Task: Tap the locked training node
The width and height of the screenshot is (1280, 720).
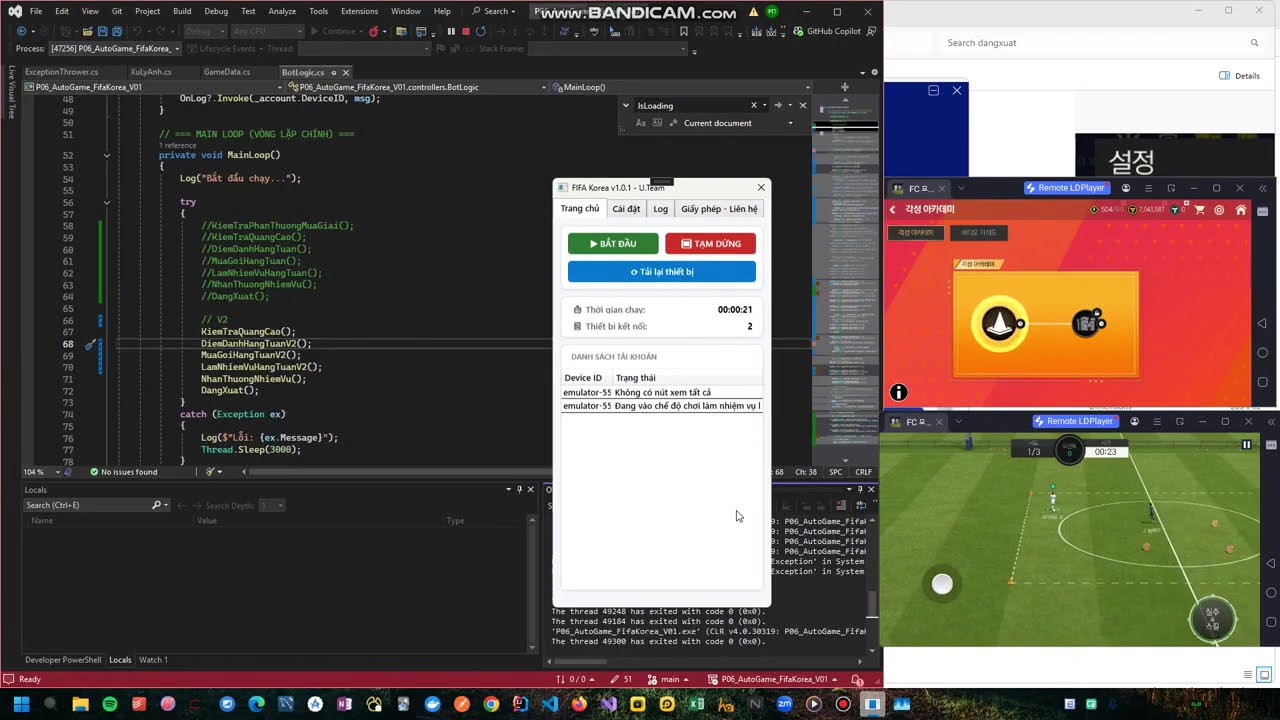Action: tap(1088, 323)
